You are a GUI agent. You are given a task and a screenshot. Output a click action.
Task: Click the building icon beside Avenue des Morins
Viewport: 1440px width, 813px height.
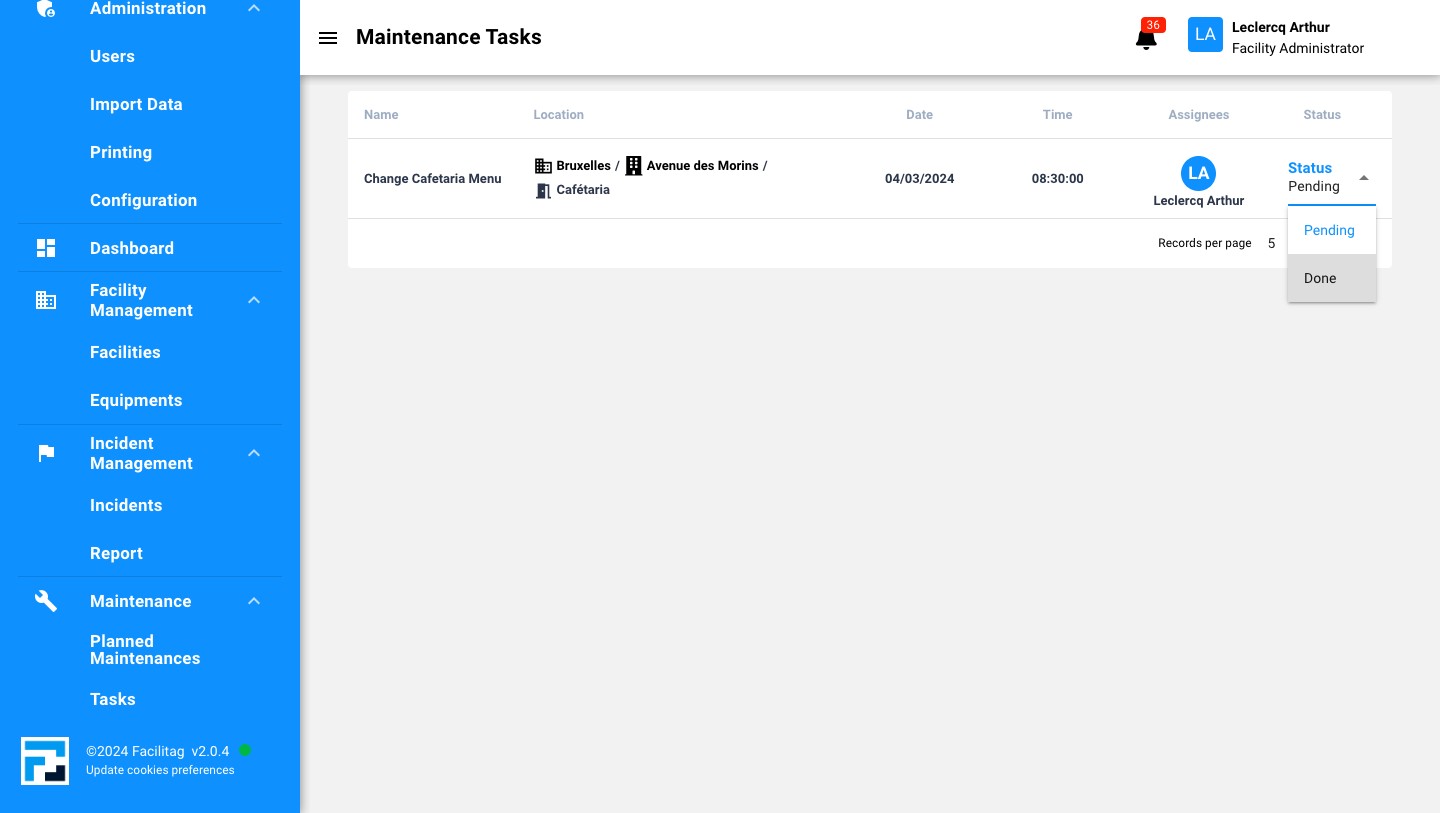pos(633,166)
